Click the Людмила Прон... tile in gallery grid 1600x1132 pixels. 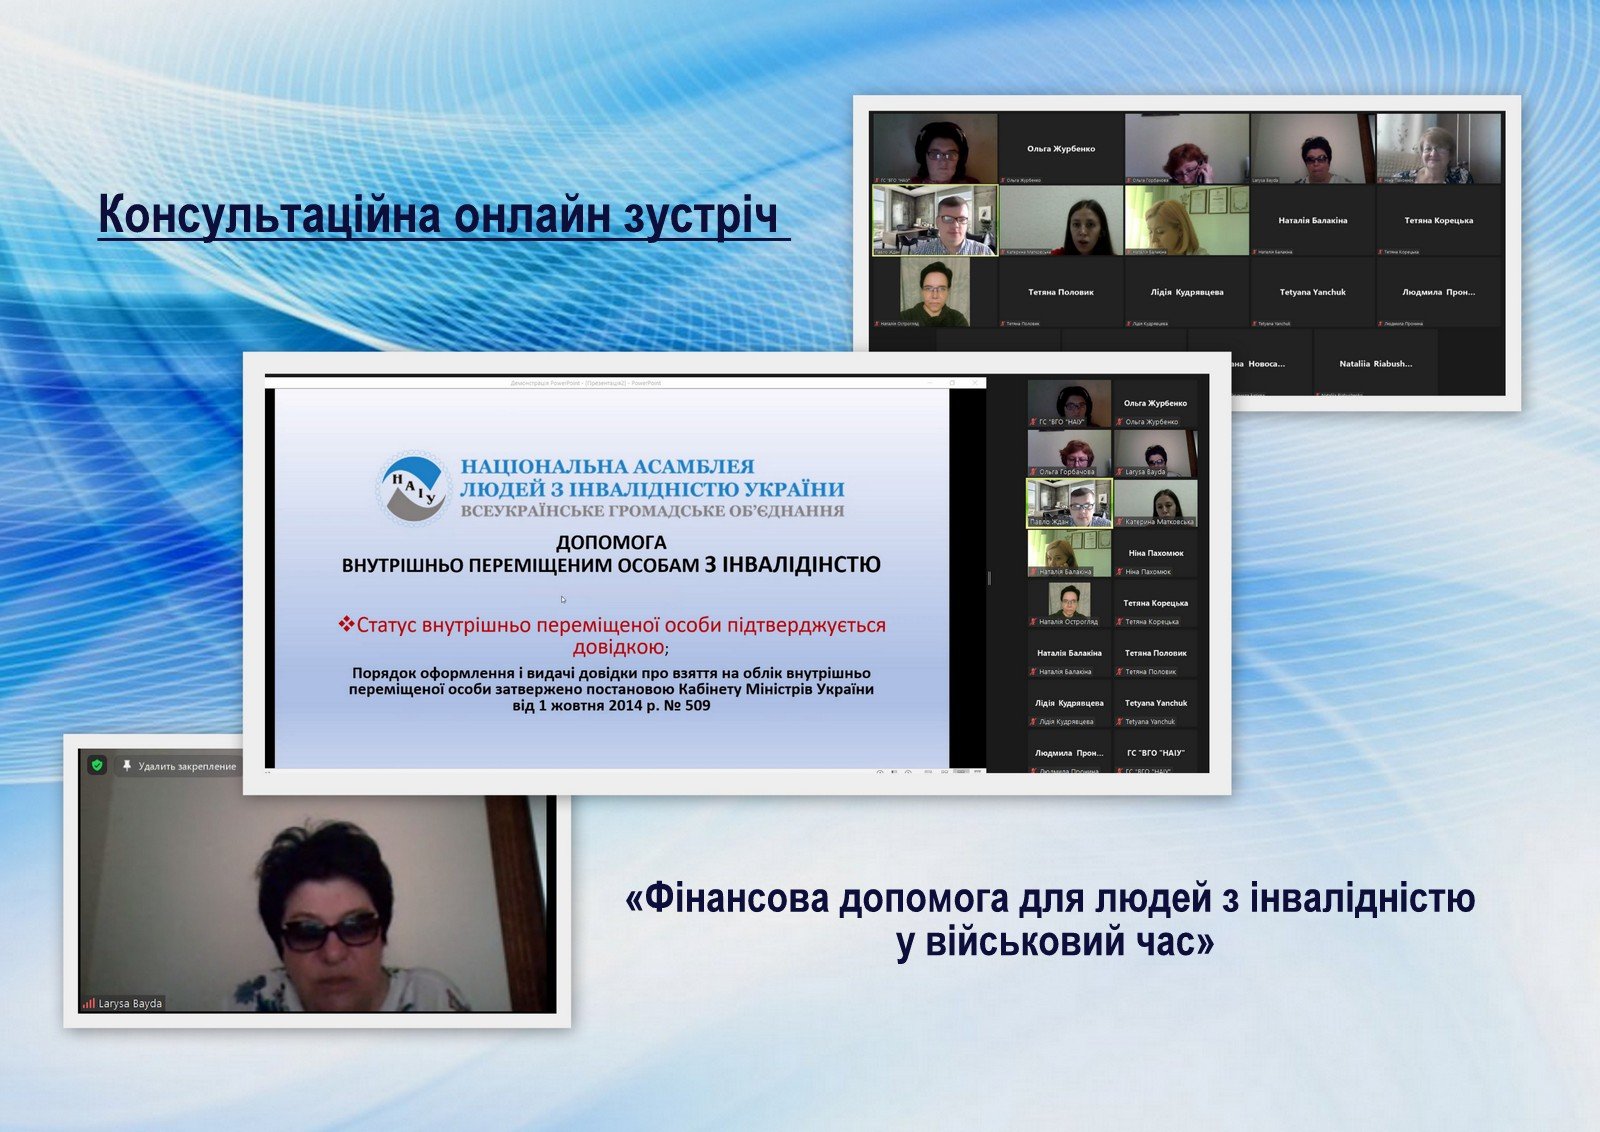click(x=1438, y=292)
